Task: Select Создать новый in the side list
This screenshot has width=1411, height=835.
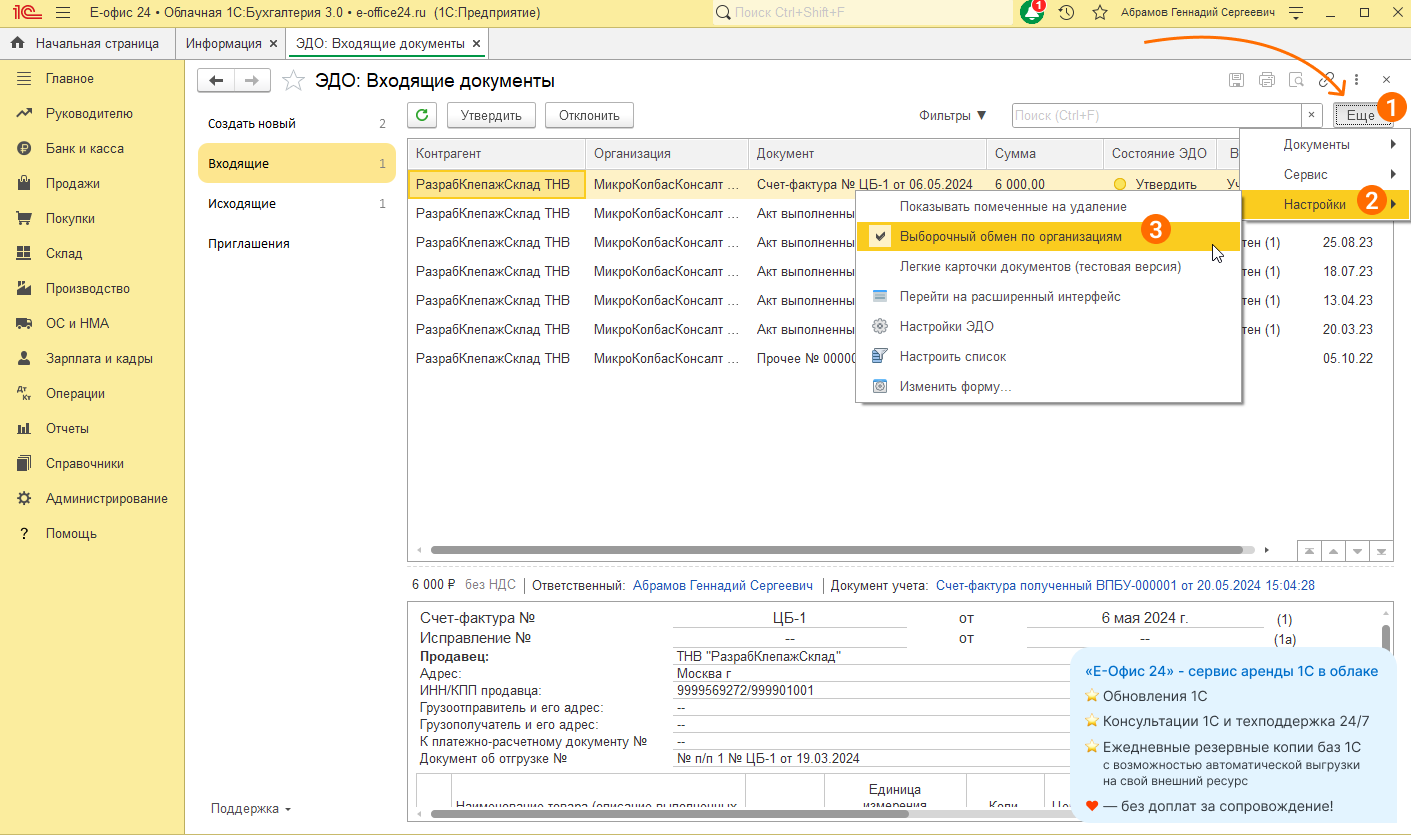Action: pyautogui.click(x=297, y=124)
